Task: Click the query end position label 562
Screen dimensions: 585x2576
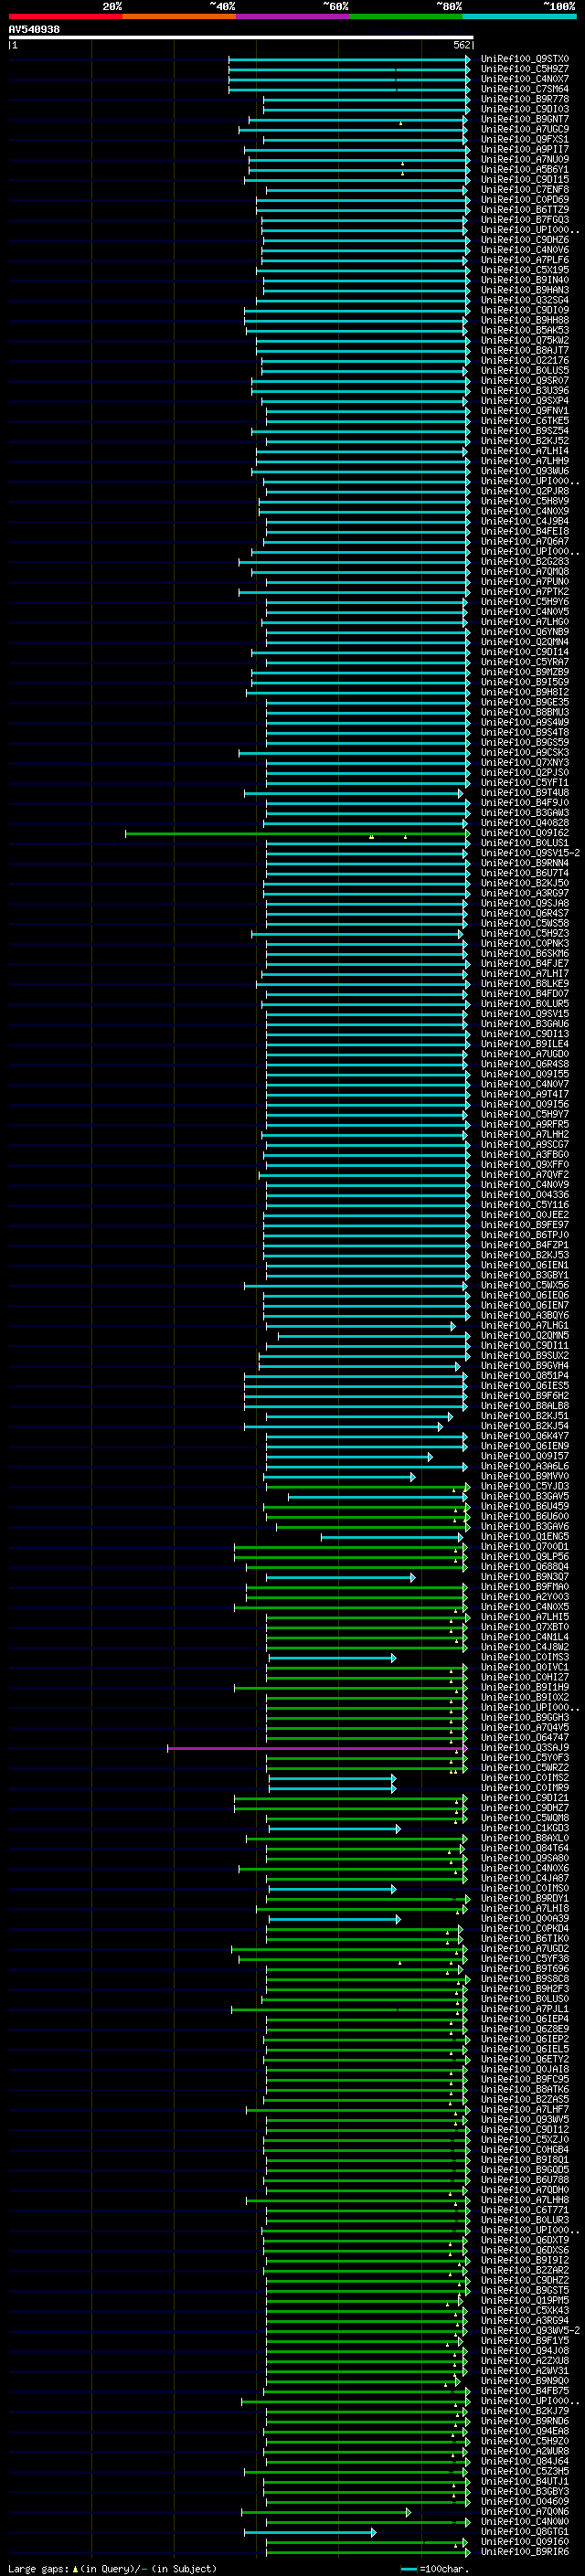Action: click(461, 45)
